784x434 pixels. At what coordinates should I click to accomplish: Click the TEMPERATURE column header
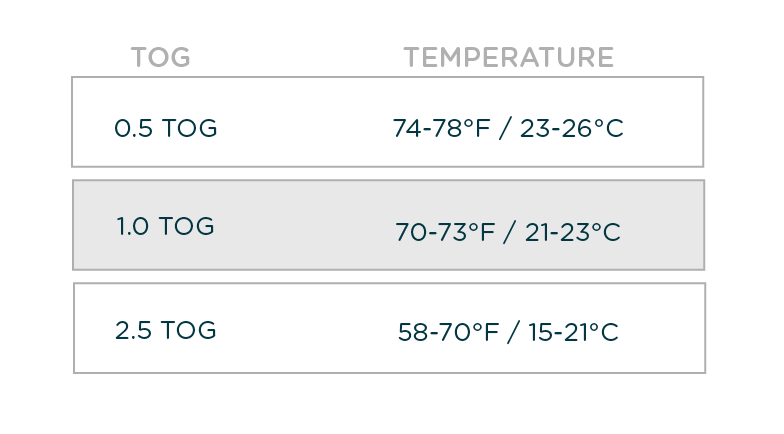point(508,58)
